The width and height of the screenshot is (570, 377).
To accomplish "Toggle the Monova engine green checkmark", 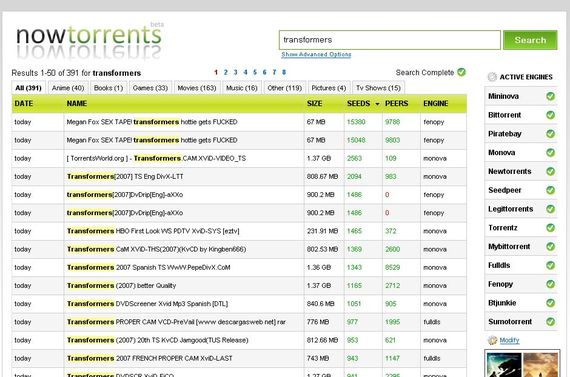I will point(550,152).
